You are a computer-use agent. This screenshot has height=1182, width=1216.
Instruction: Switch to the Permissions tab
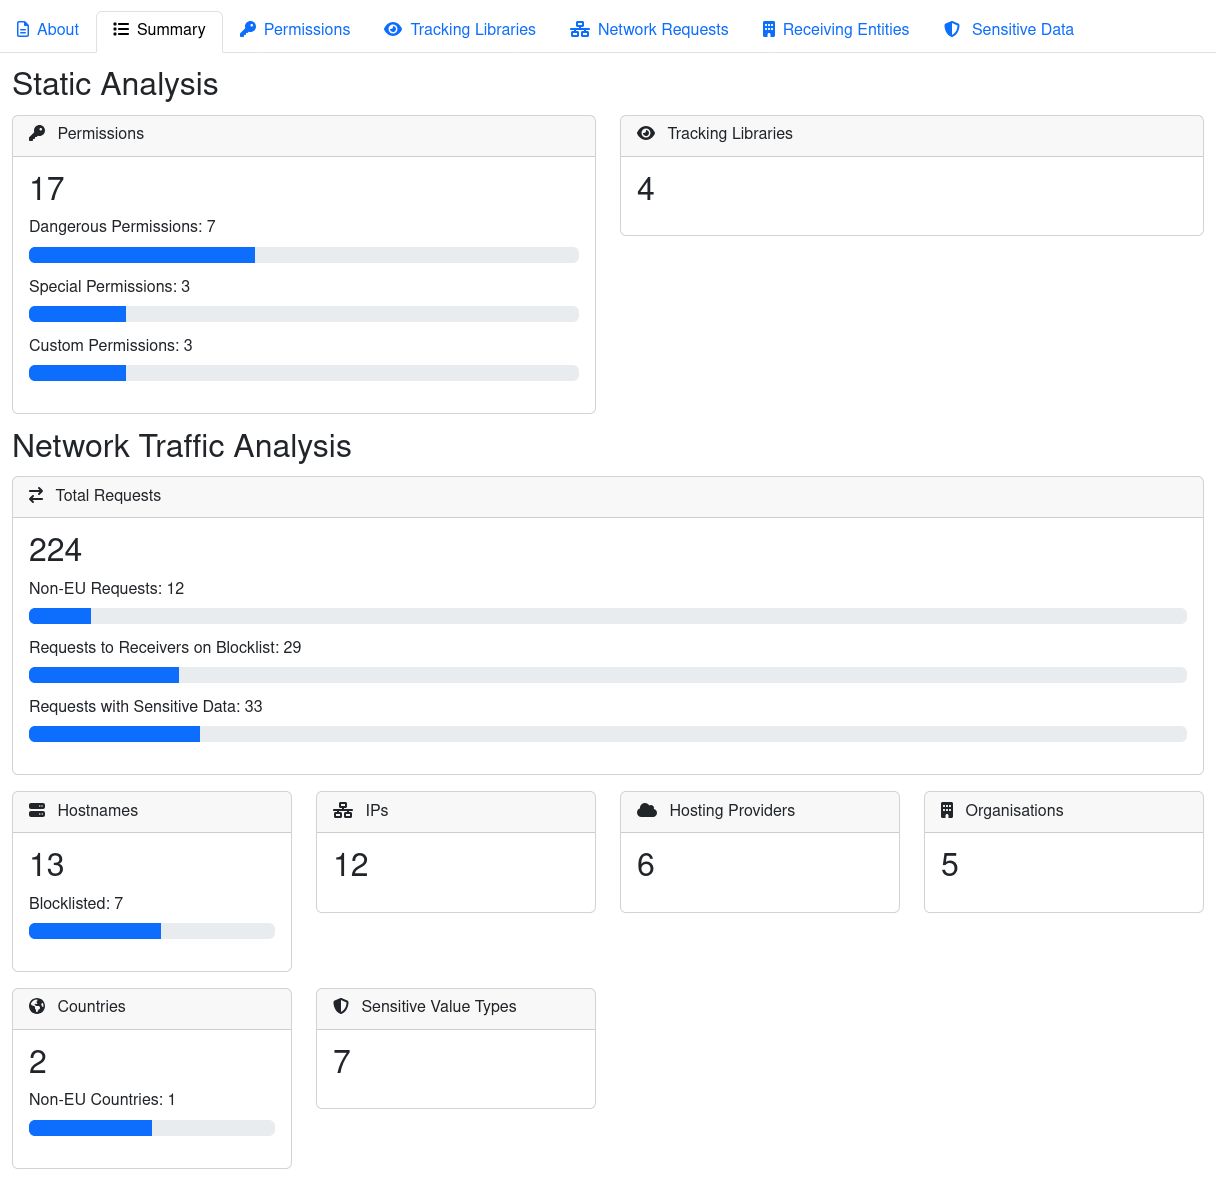coord(295,30)
